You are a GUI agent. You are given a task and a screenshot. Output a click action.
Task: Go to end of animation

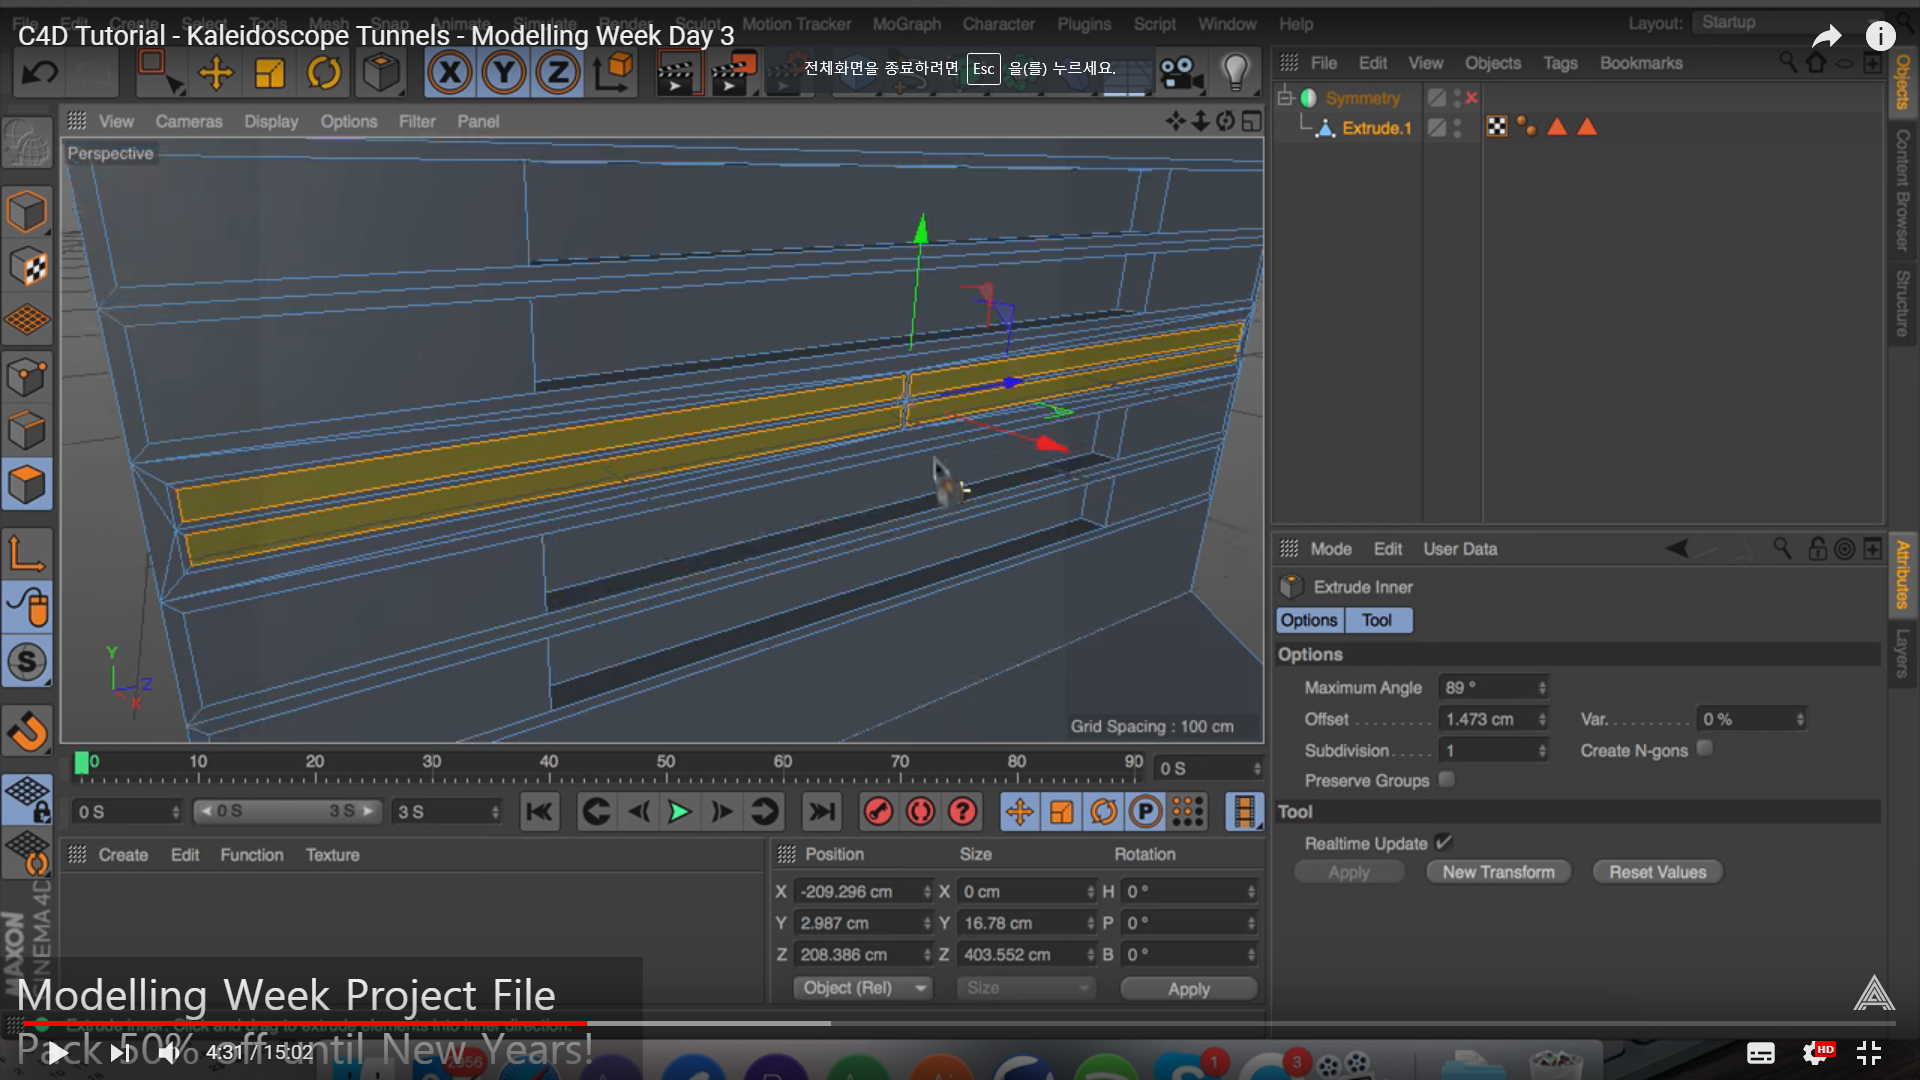pos(821,812)
